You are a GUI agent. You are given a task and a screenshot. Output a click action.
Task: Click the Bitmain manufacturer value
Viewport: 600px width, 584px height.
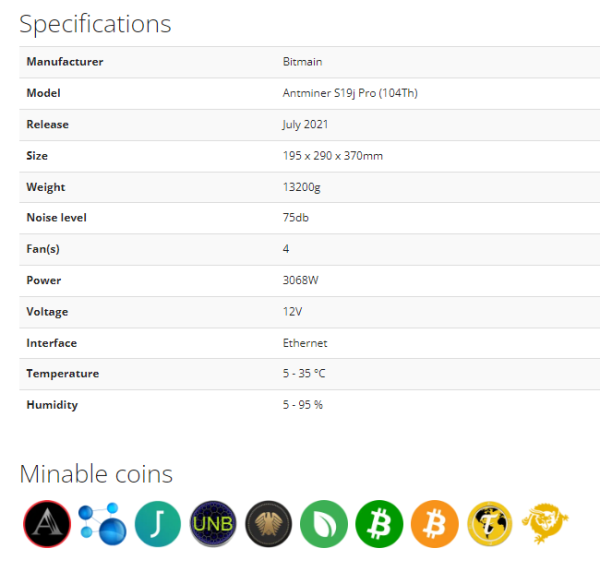(x=302, y=62)
